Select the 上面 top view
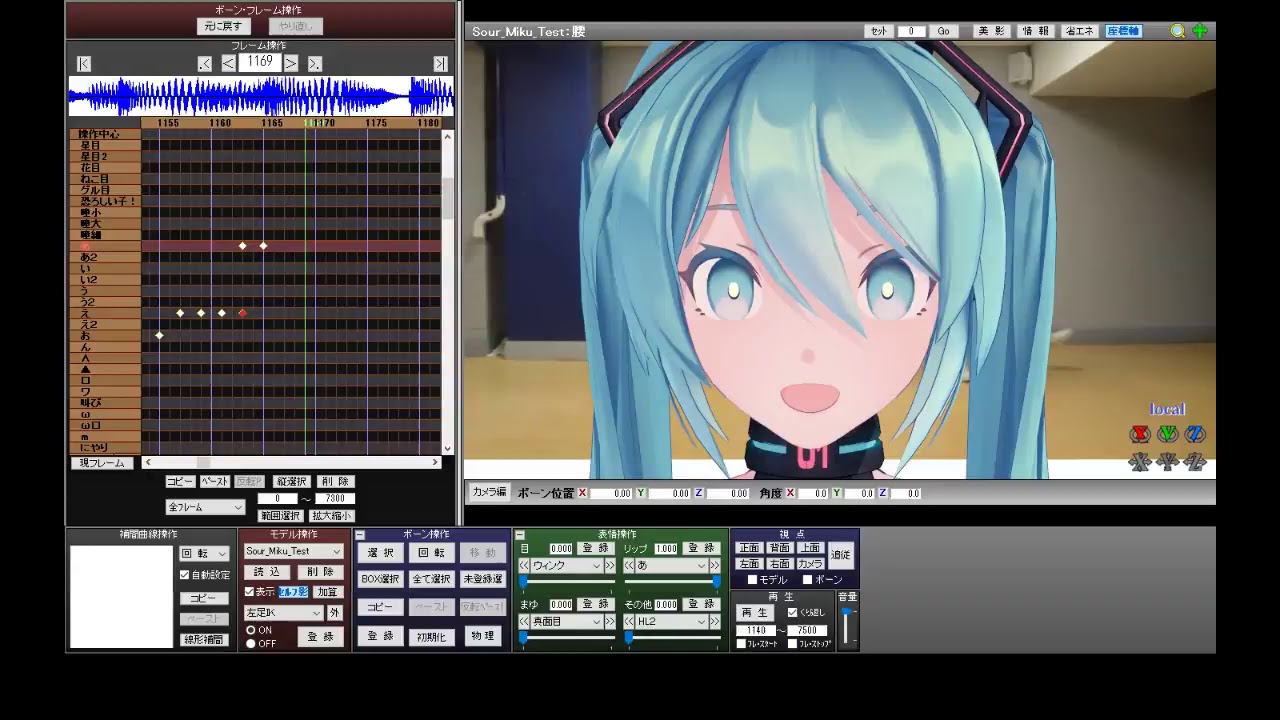The width and height of the screenshot is (1280, 720). pyautogui.click(x=810, y=548)
